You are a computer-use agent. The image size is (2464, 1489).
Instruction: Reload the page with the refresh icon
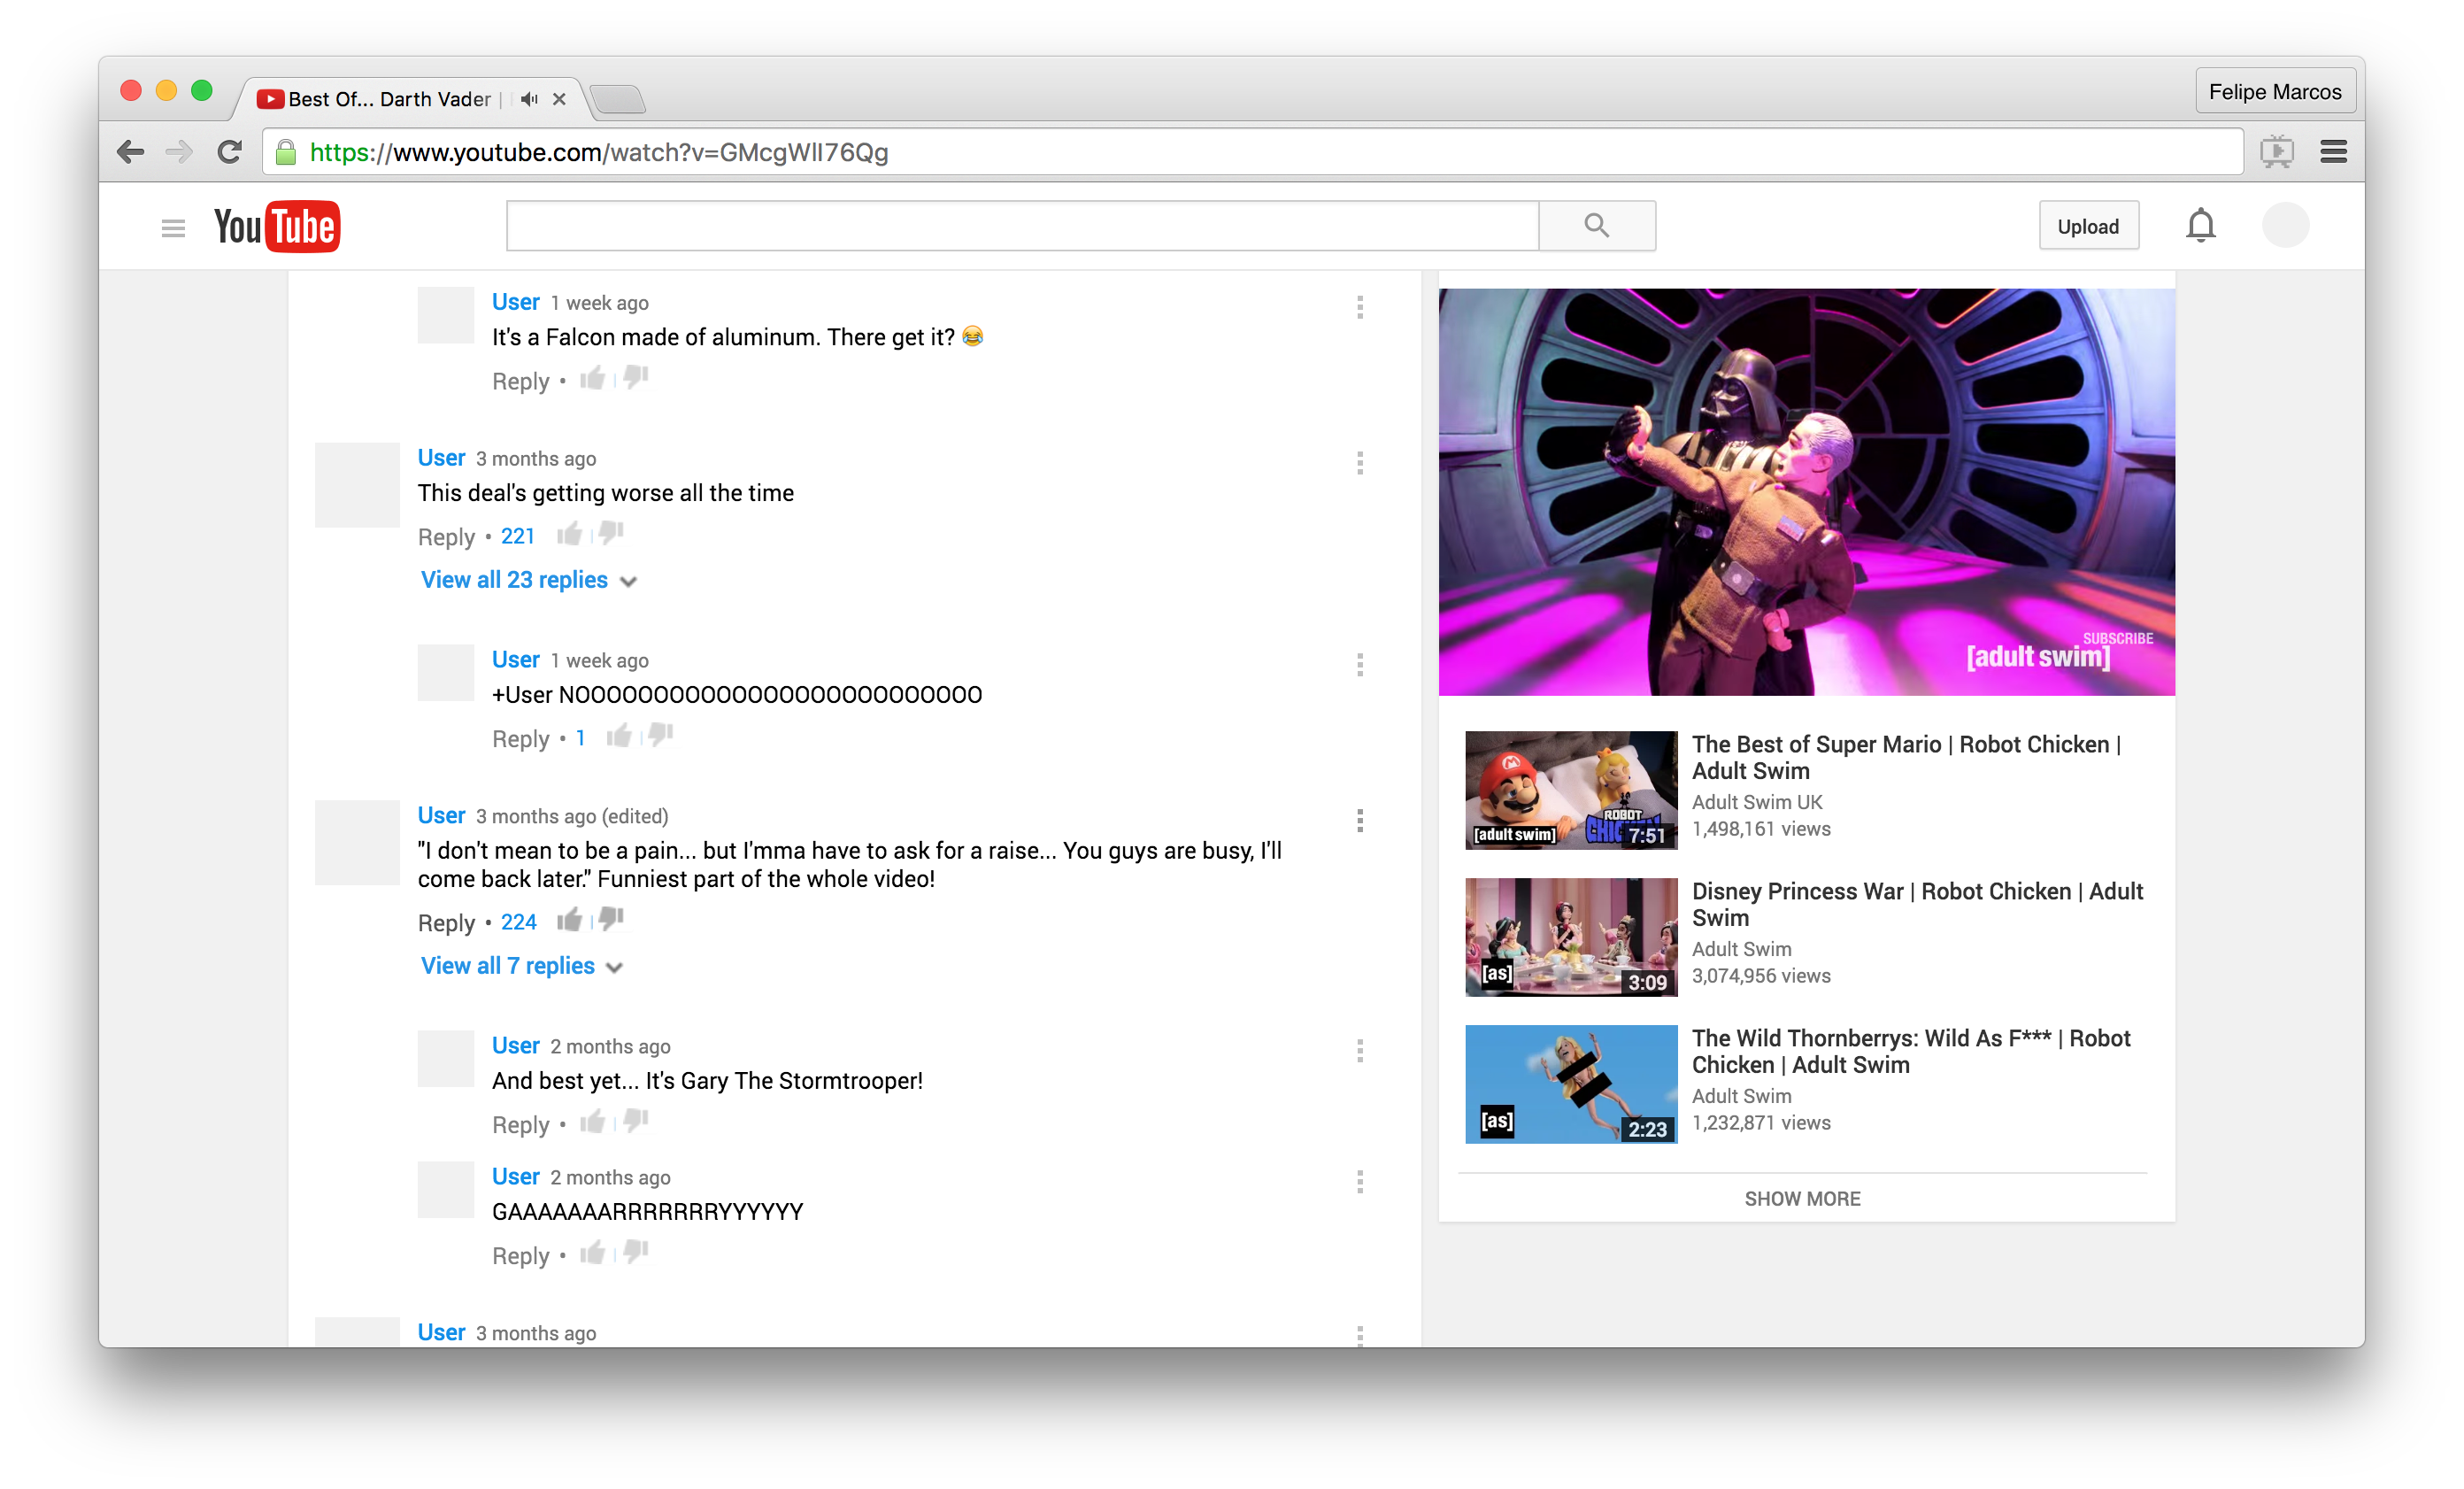tap(229, 151)
